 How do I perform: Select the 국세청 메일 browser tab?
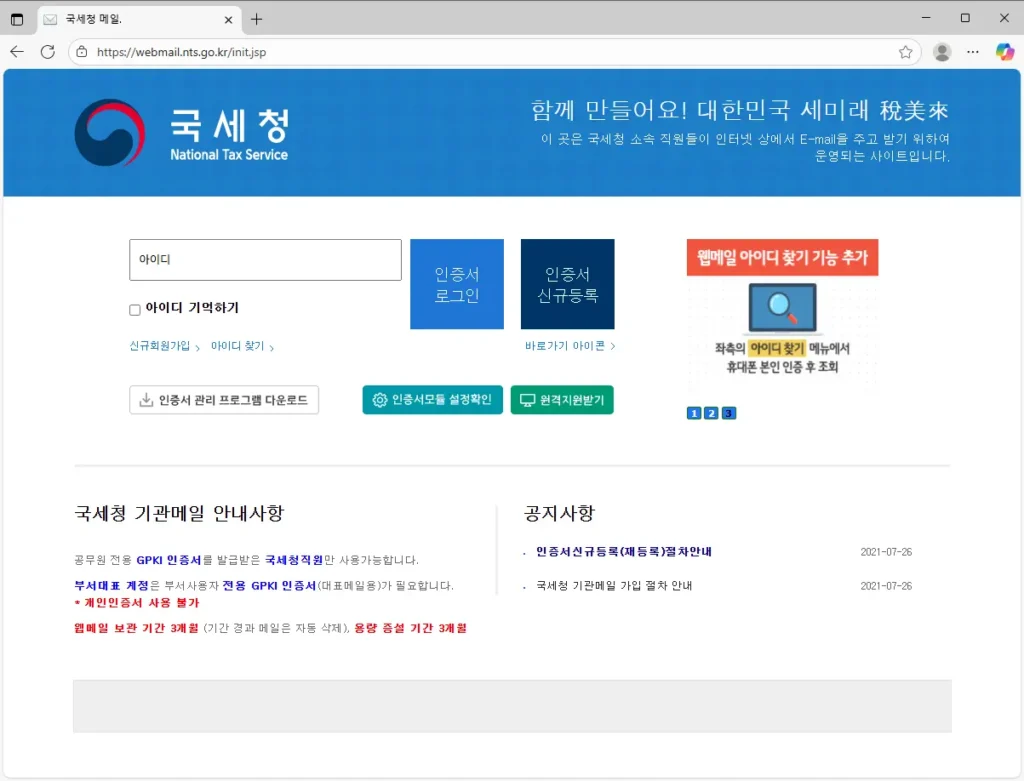130,17
